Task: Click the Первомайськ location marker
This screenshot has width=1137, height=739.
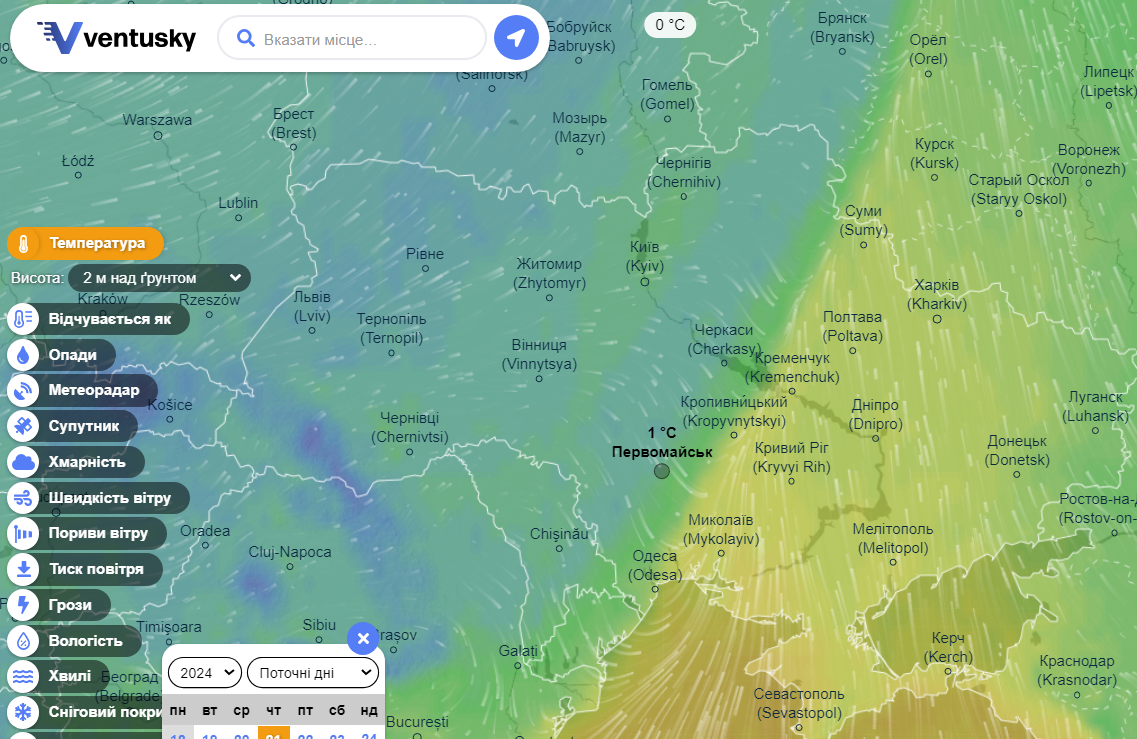Action: 662,471
